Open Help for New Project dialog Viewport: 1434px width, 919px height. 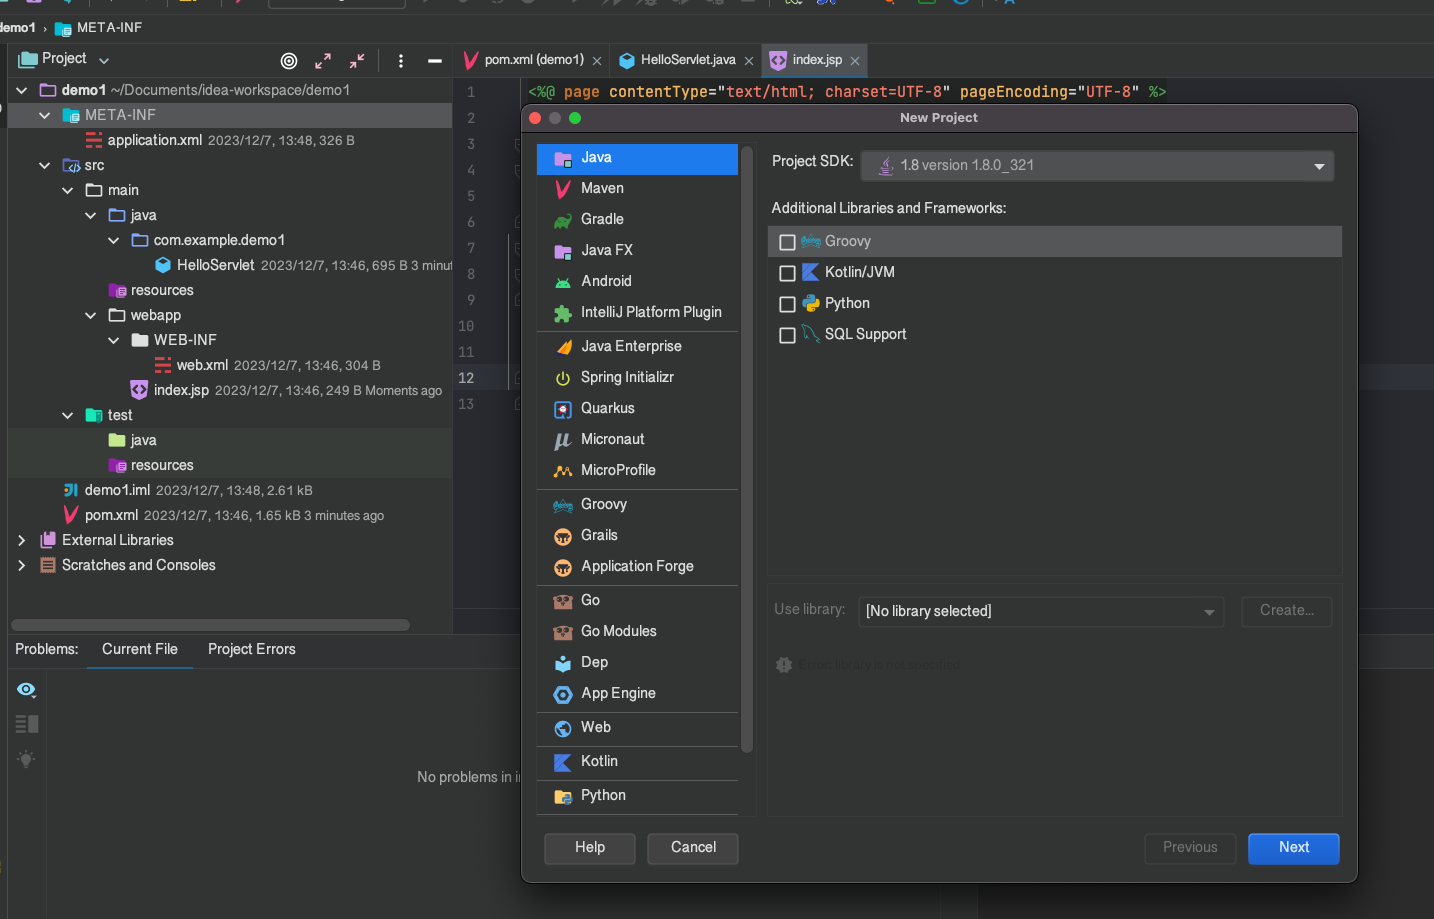590,848
